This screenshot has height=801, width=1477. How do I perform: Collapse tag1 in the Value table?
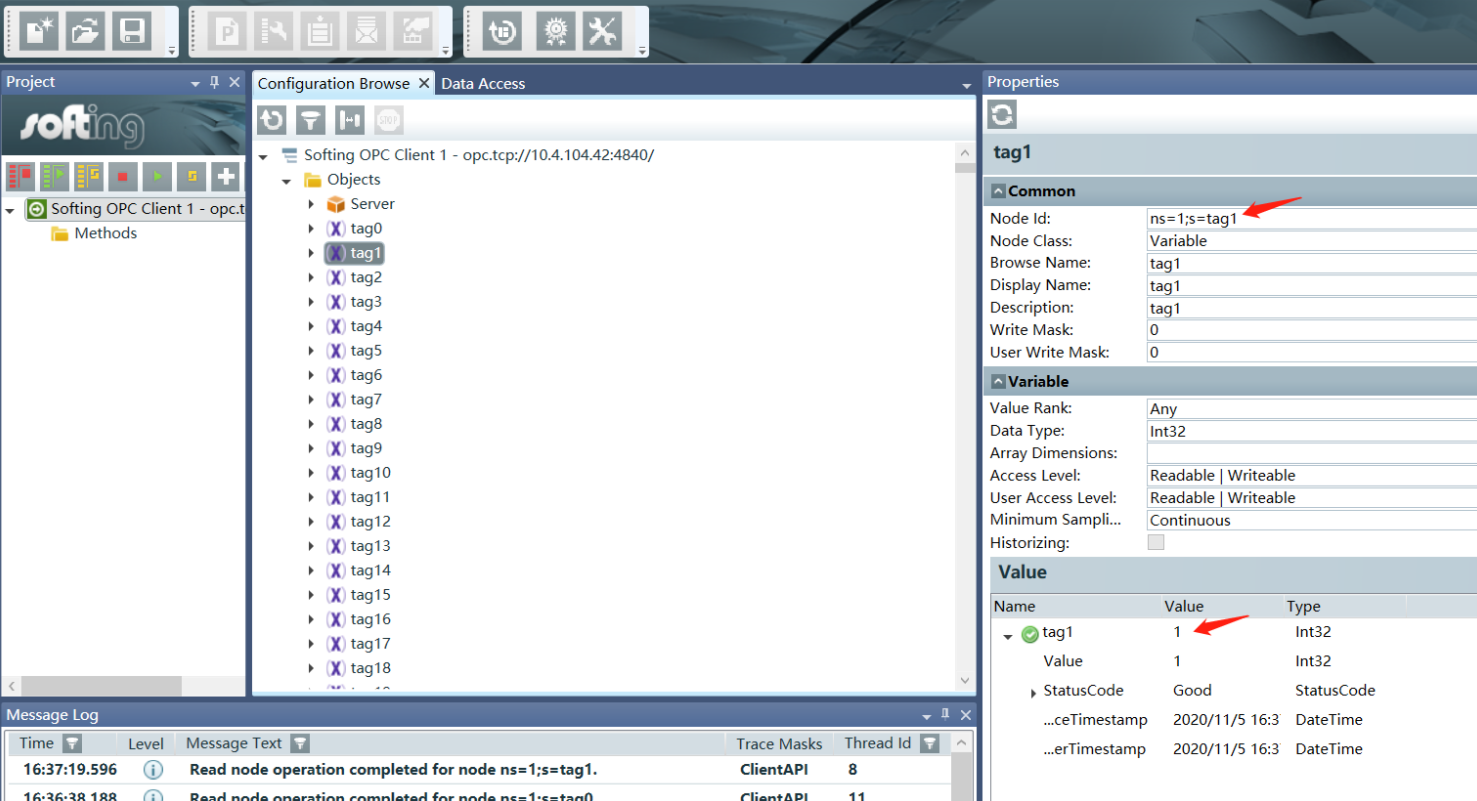(1008, 635)
